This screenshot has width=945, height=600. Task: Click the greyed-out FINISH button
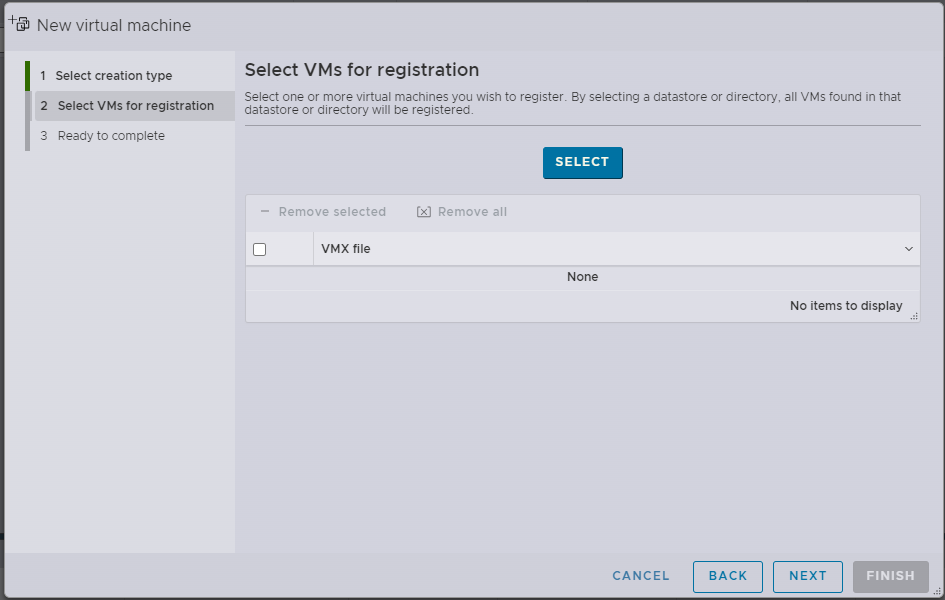(890, 576)
